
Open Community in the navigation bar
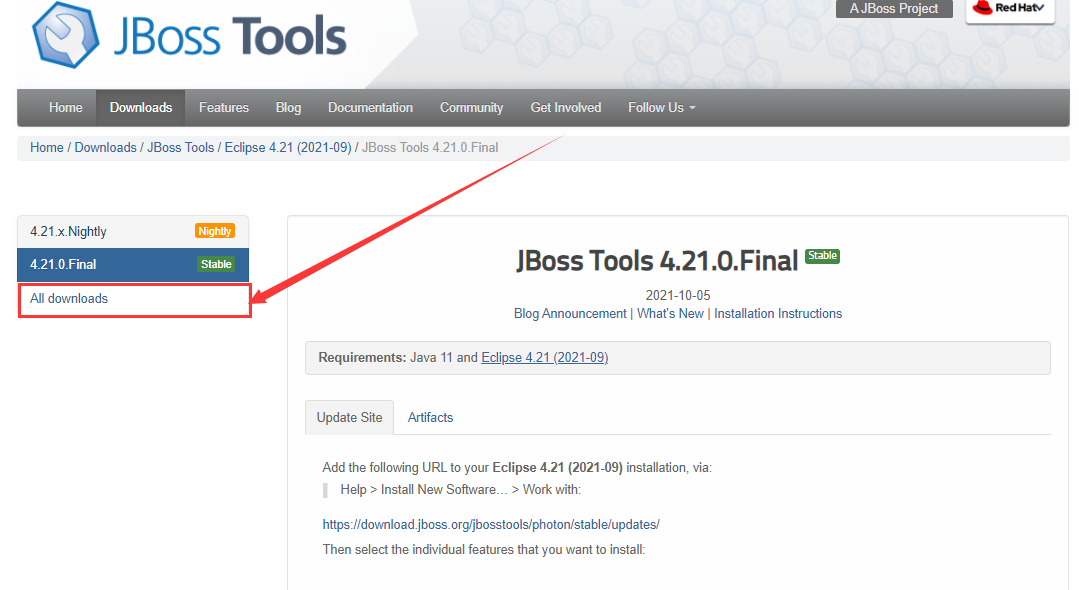[471, 107]
